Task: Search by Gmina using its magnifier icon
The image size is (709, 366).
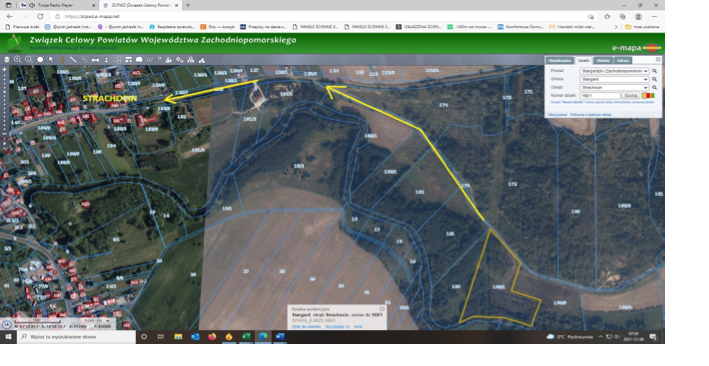Action: click(654, 79)
